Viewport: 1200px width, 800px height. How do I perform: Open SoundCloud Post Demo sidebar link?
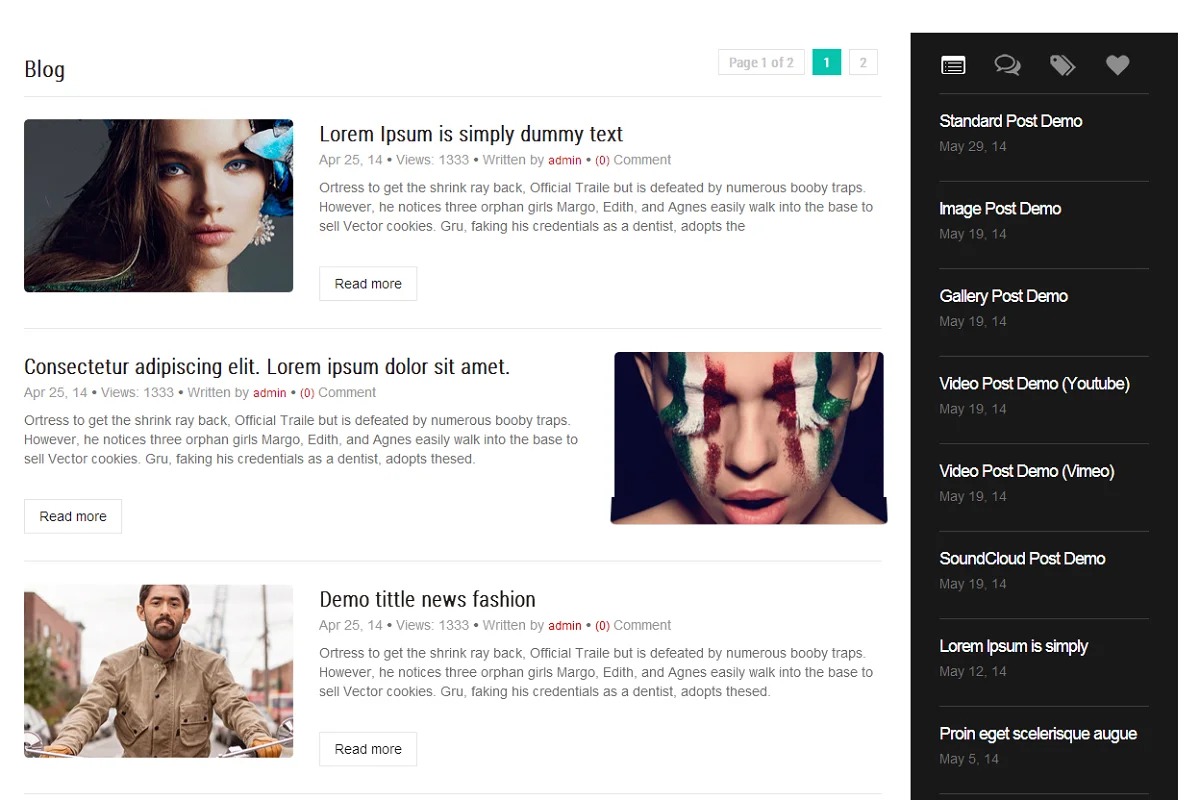[1022, 559]
